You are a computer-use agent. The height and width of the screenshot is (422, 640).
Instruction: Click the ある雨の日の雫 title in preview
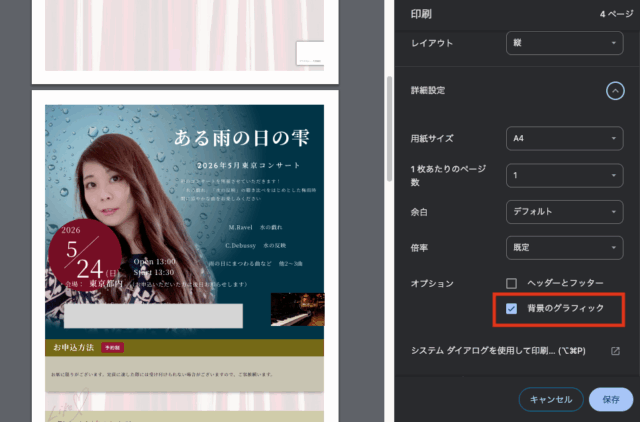(x=247, y=137)
